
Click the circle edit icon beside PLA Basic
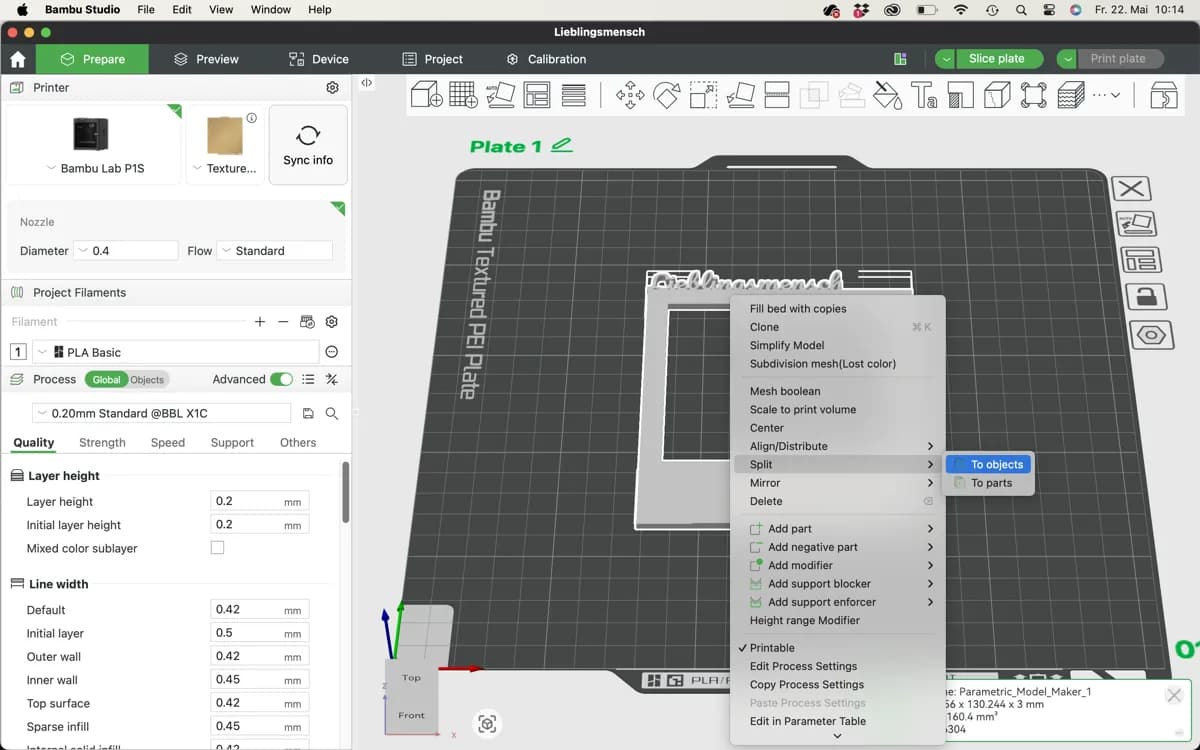(332, 352)
